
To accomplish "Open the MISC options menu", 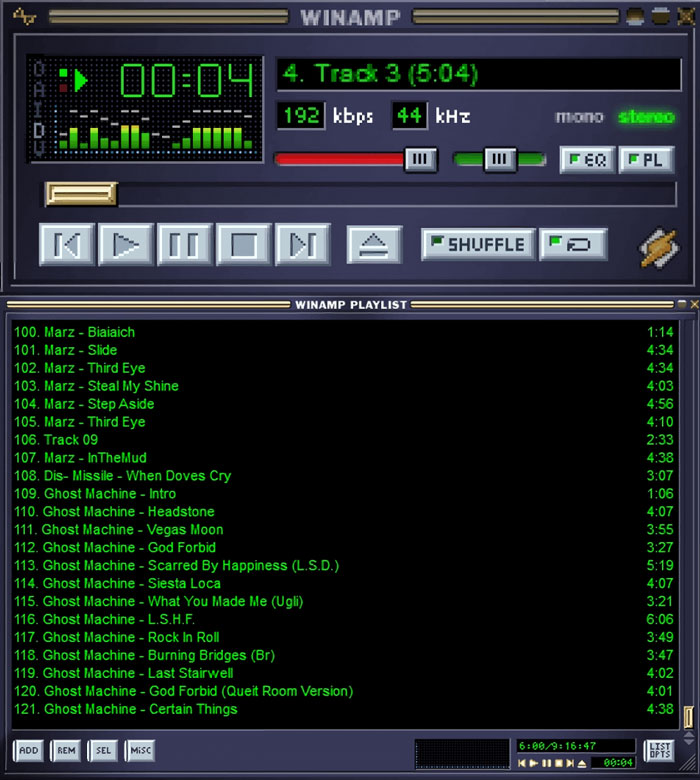I will tap(139, 750).
